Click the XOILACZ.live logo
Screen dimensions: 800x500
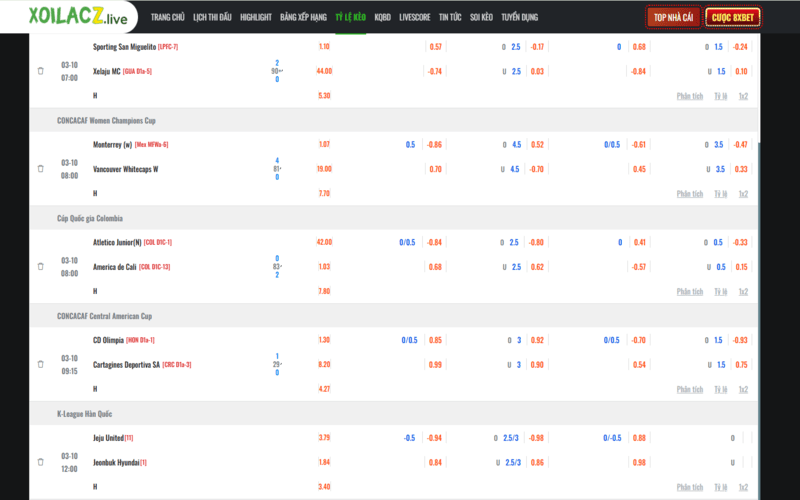[69, 17]
